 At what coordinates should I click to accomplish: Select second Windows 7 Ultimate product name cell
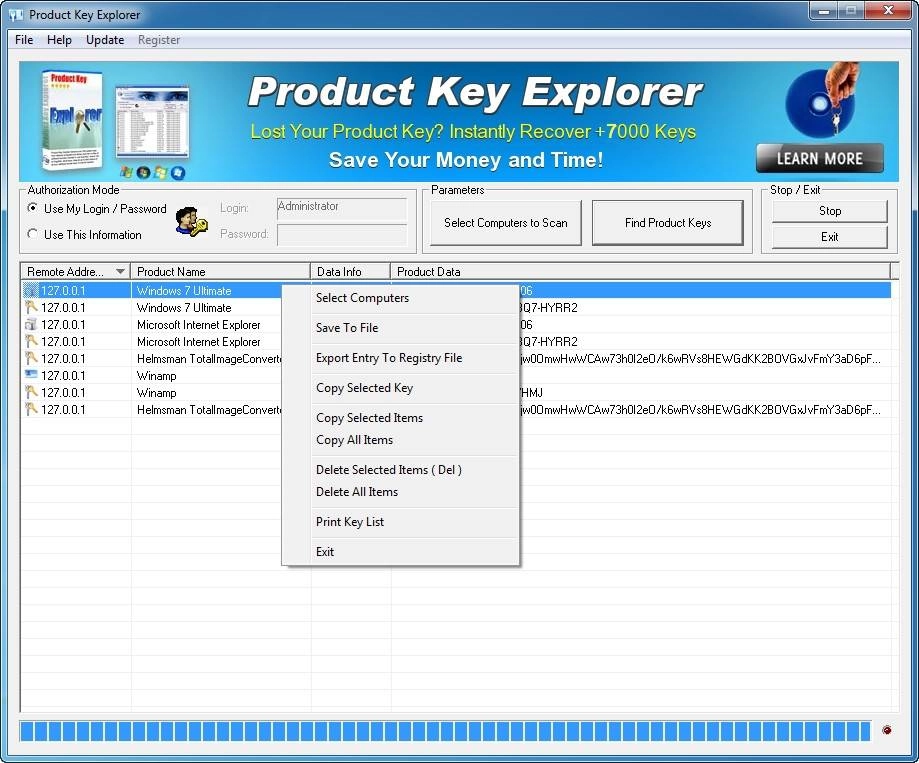pyautogui.click(x=184, y=308)
